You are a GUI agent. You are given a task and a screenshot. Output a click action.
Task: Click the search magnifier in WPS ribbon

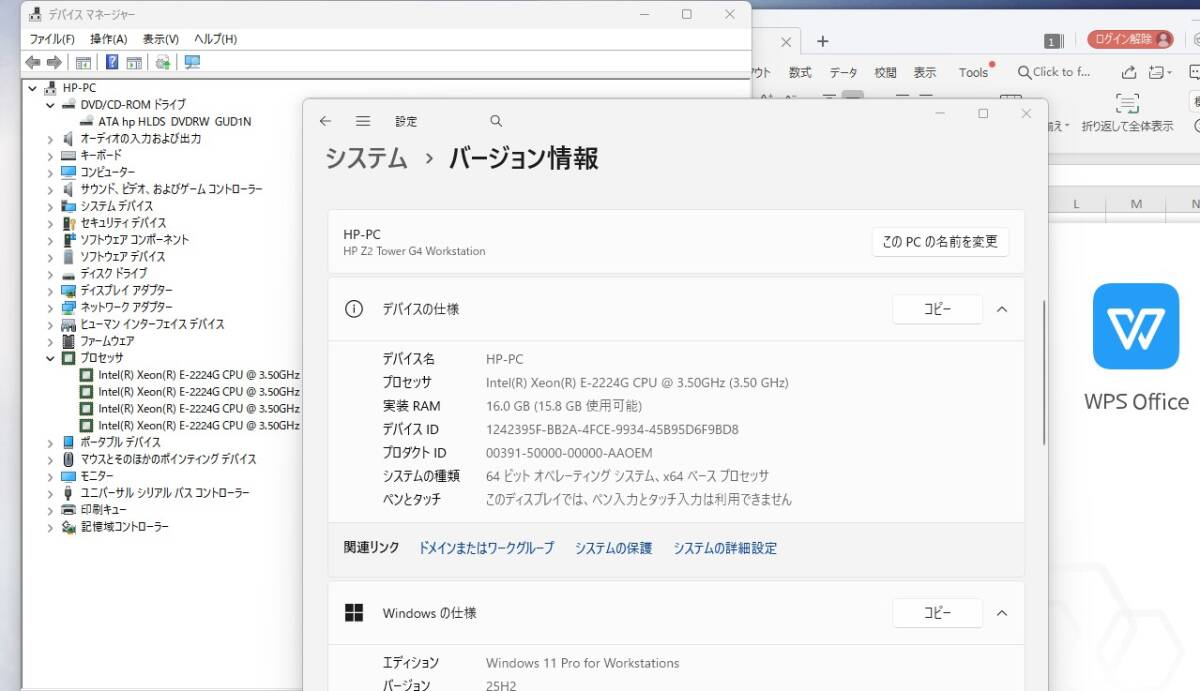pos(1025,71)
